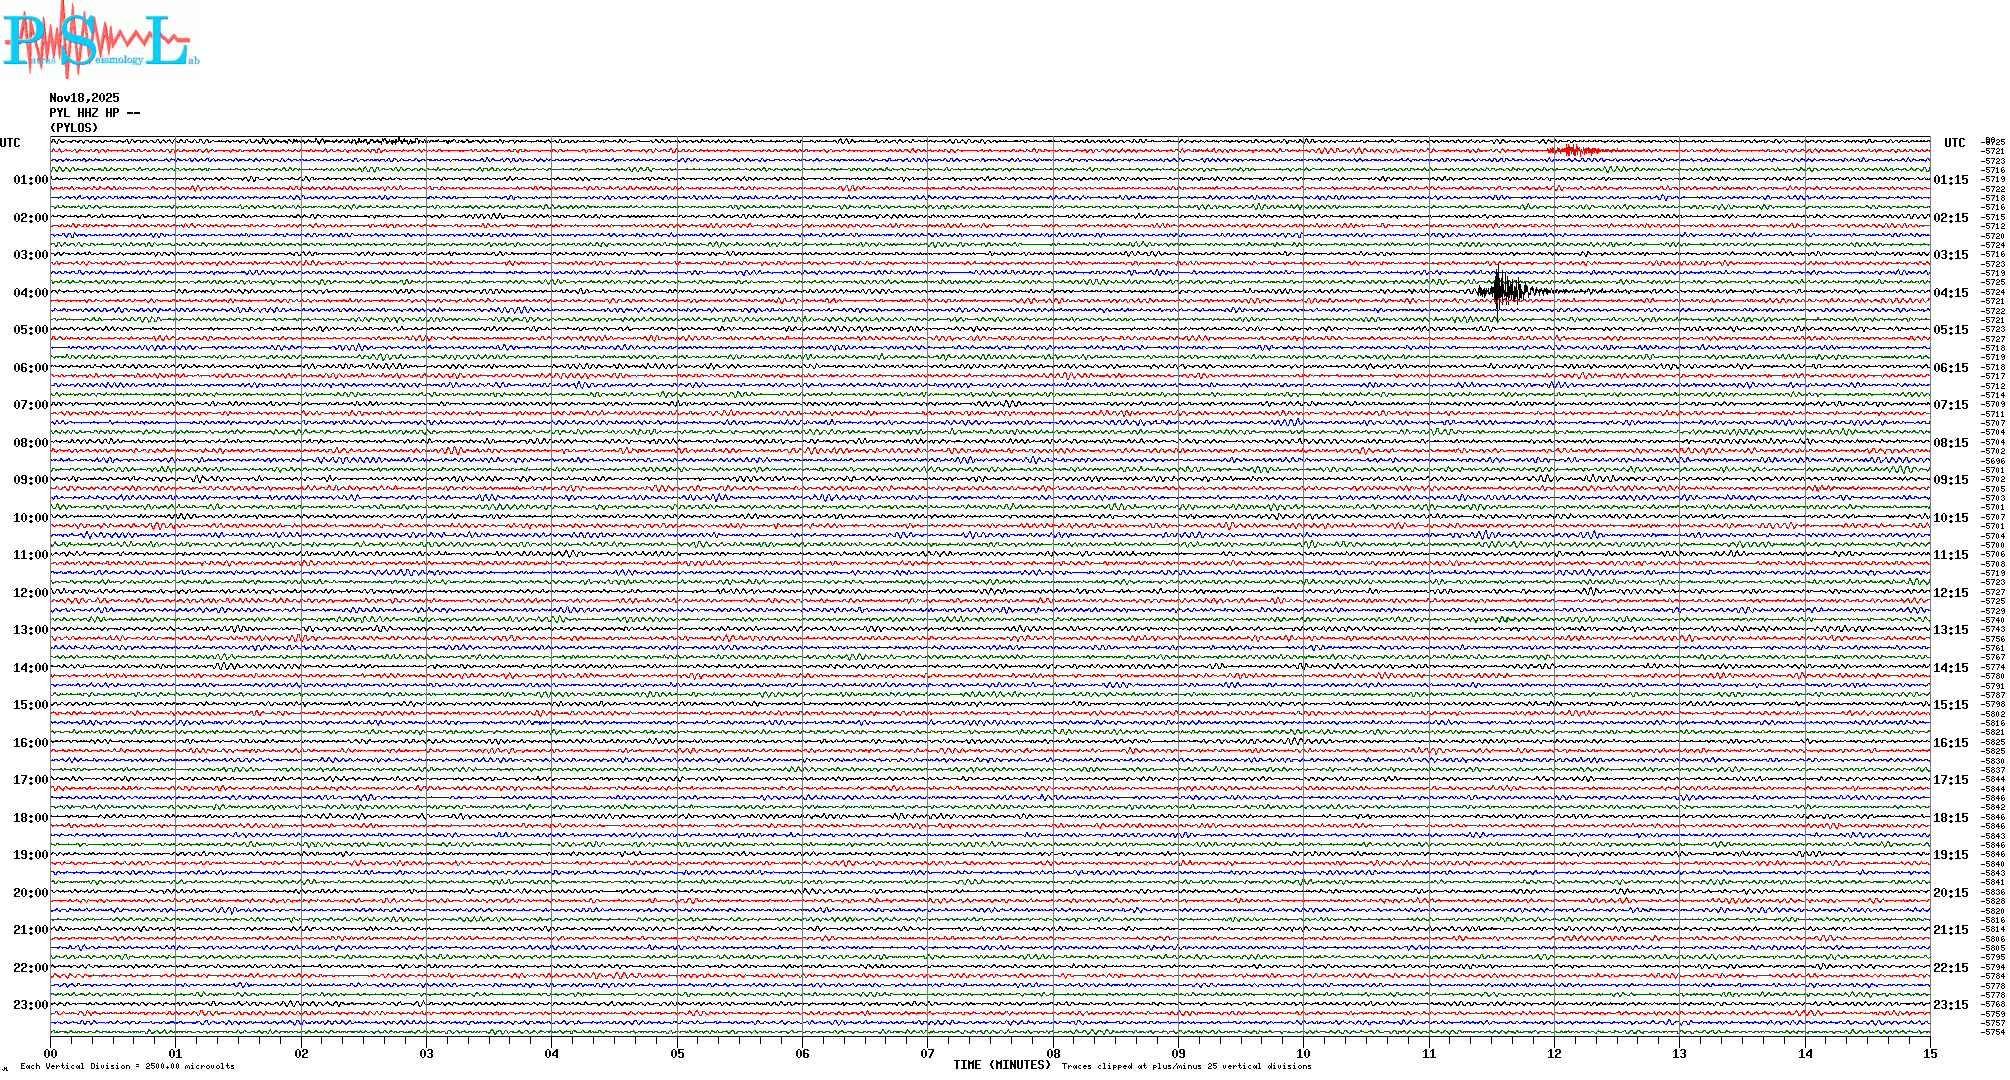Click the left UTC axis label
The width and height of the screenshot is (2010, 1080).
tap(10, 143)
